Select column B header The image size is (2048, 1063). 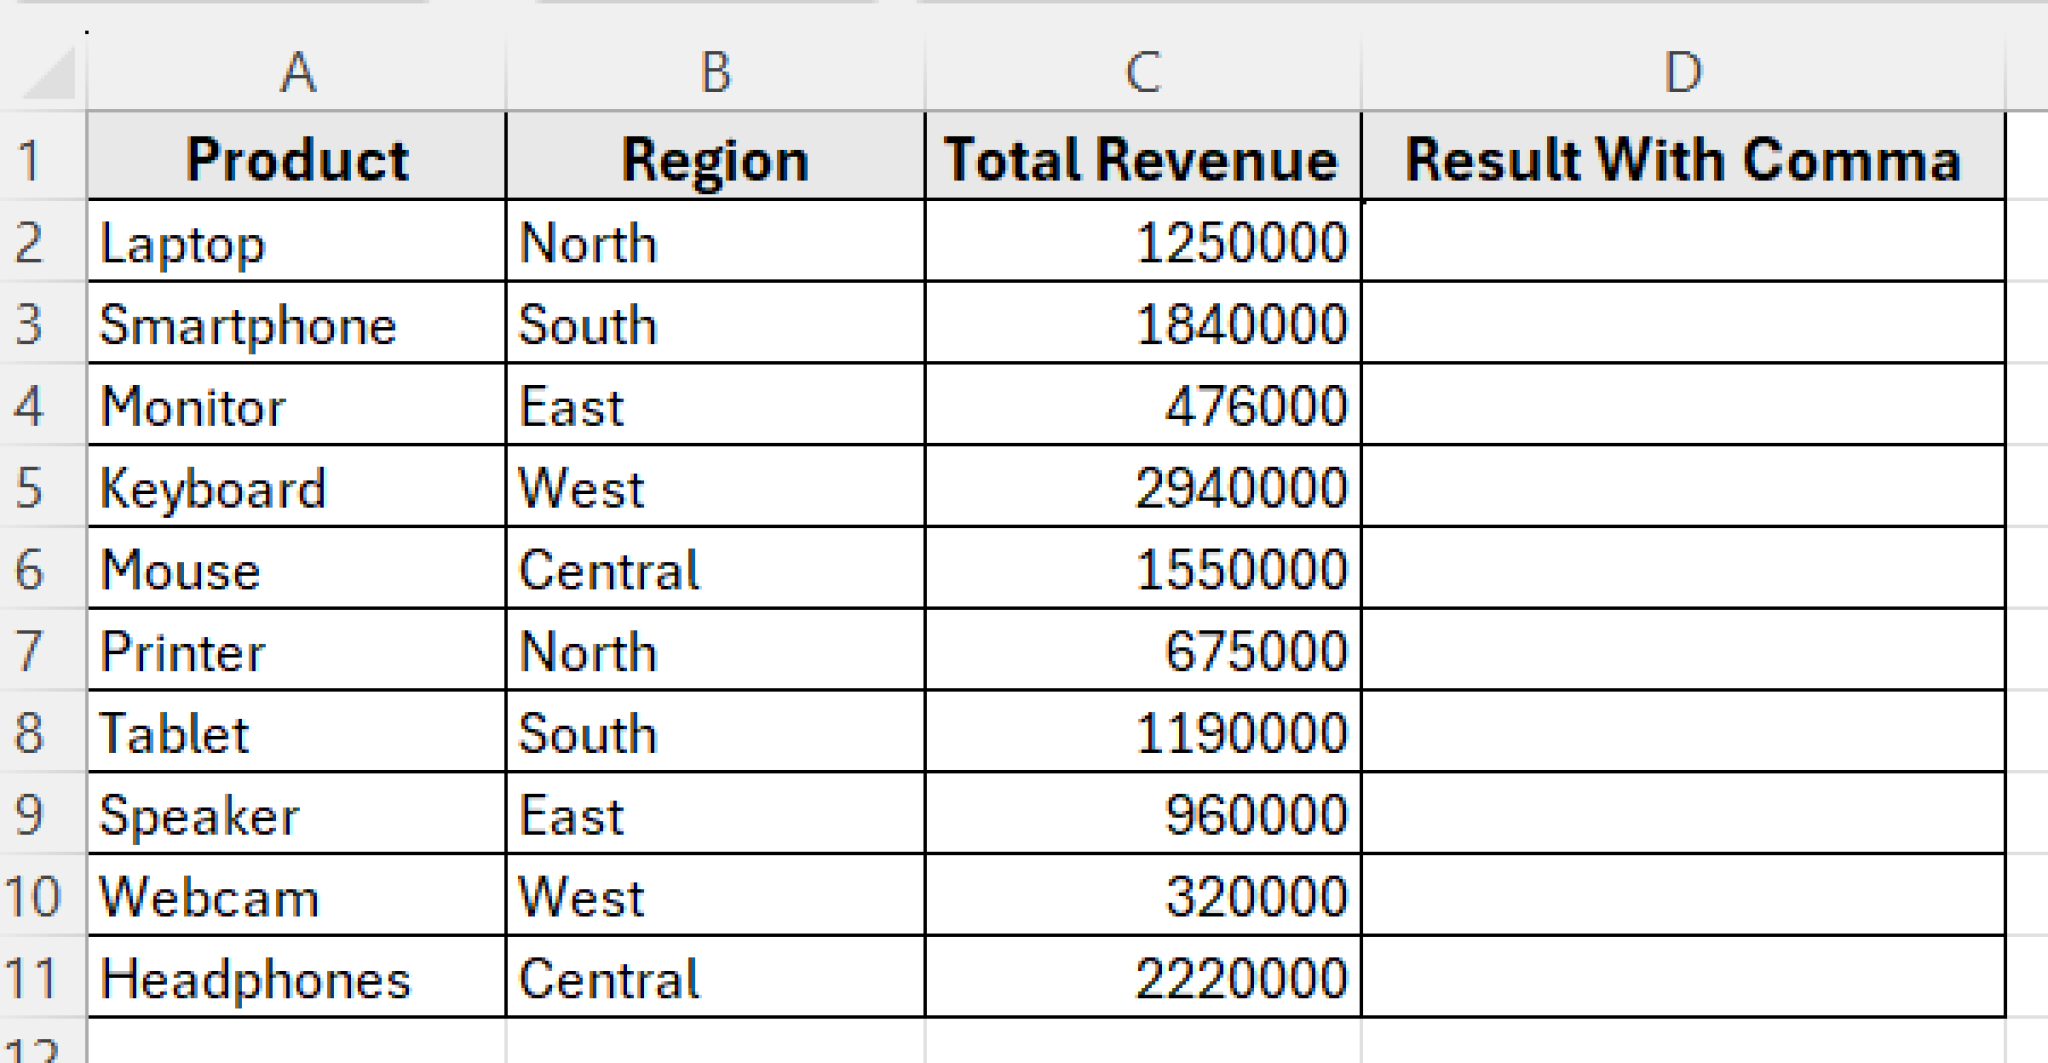coord(715,72)
